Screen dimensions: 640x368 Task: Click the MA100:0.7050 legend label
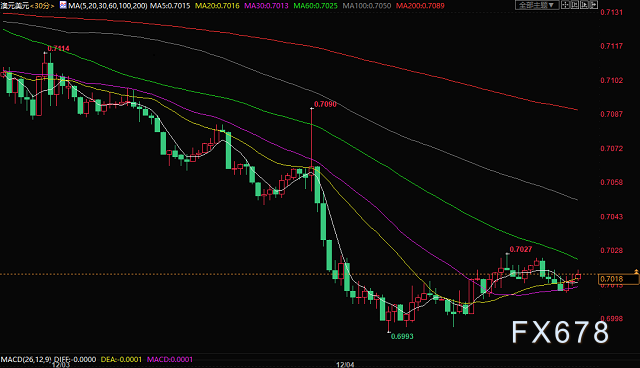(367, 6)
